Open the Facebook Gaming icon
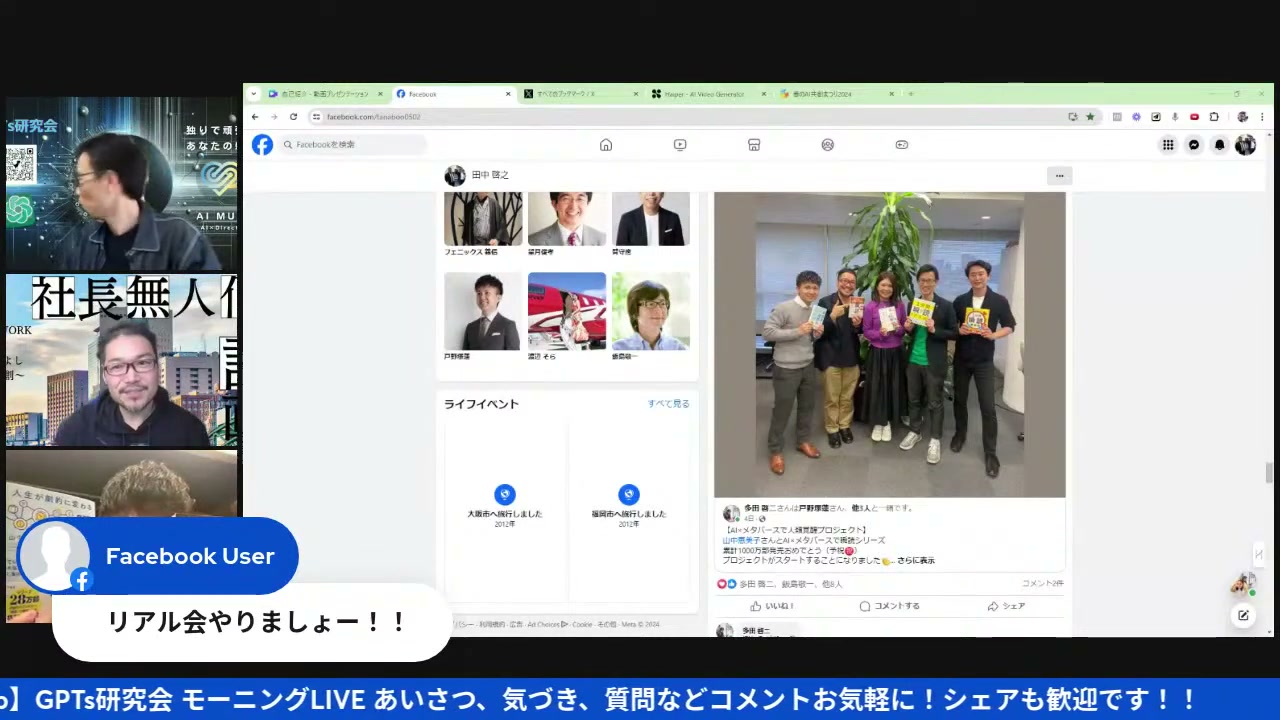 902,145
